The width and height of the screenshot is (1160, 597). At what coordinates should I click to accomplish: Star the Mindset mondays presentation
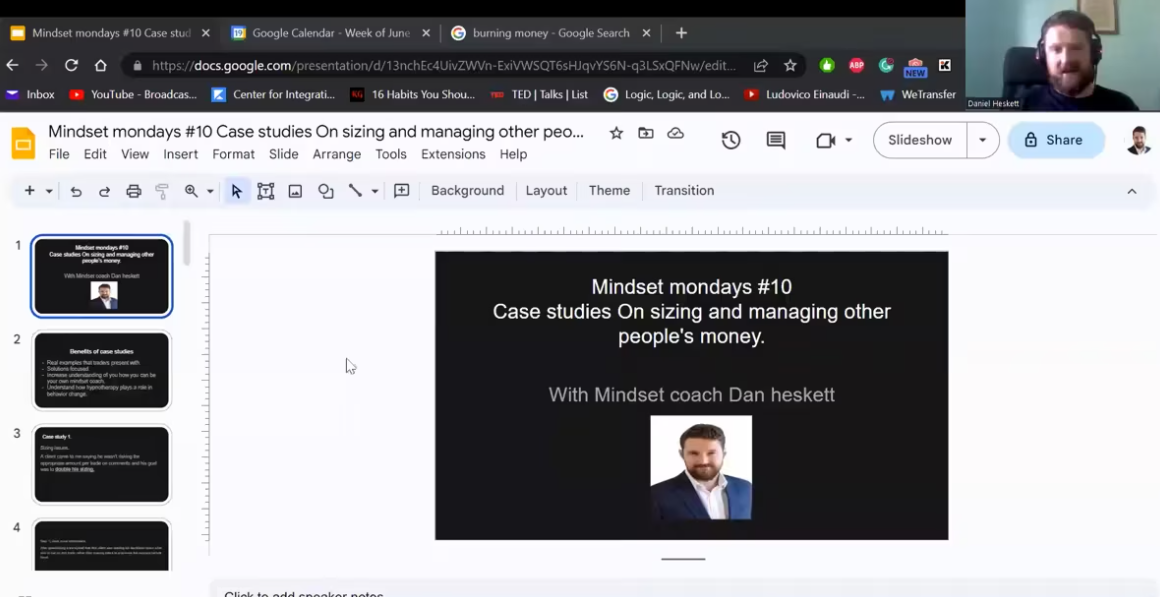click(x=616, y=133)
